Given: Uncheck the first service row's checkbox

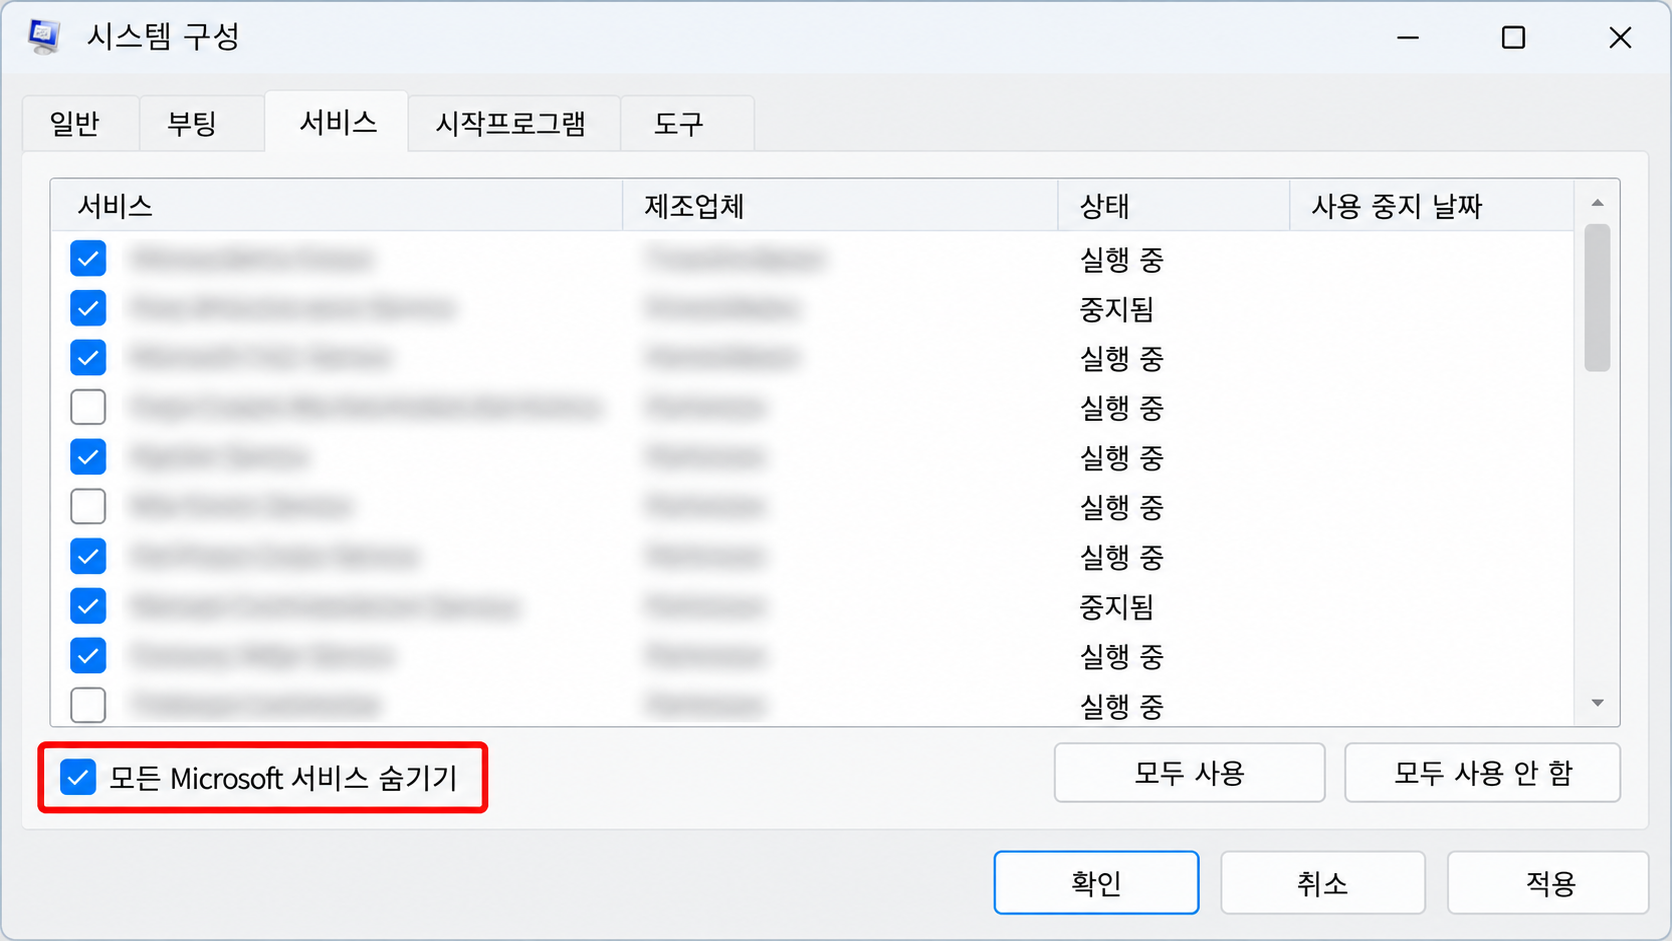Looking at the screenshot, I should coord(88,259).
